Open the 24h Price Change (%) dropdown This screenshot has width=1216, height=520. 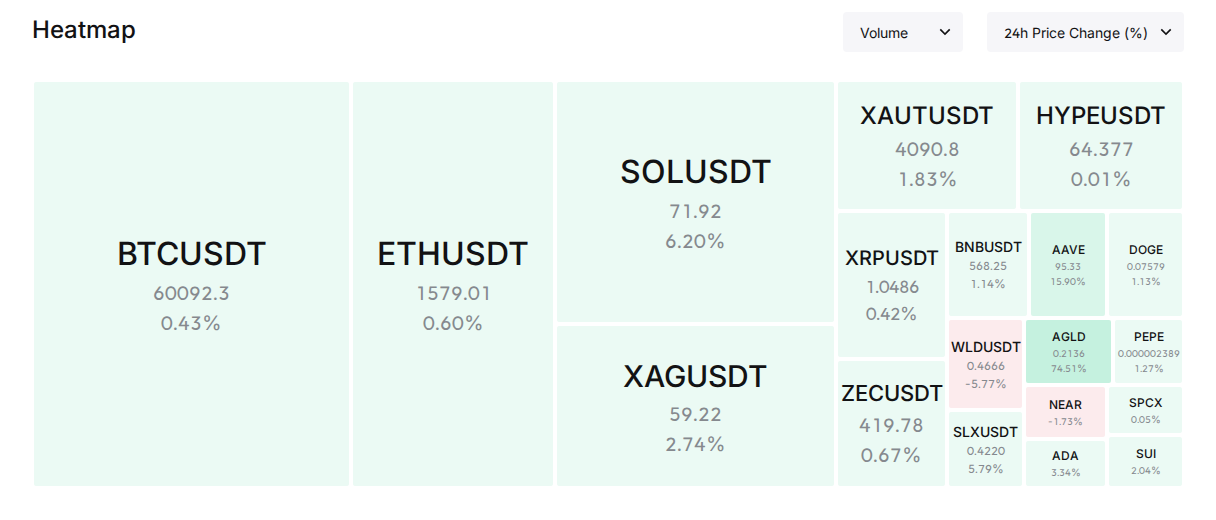1085,33
